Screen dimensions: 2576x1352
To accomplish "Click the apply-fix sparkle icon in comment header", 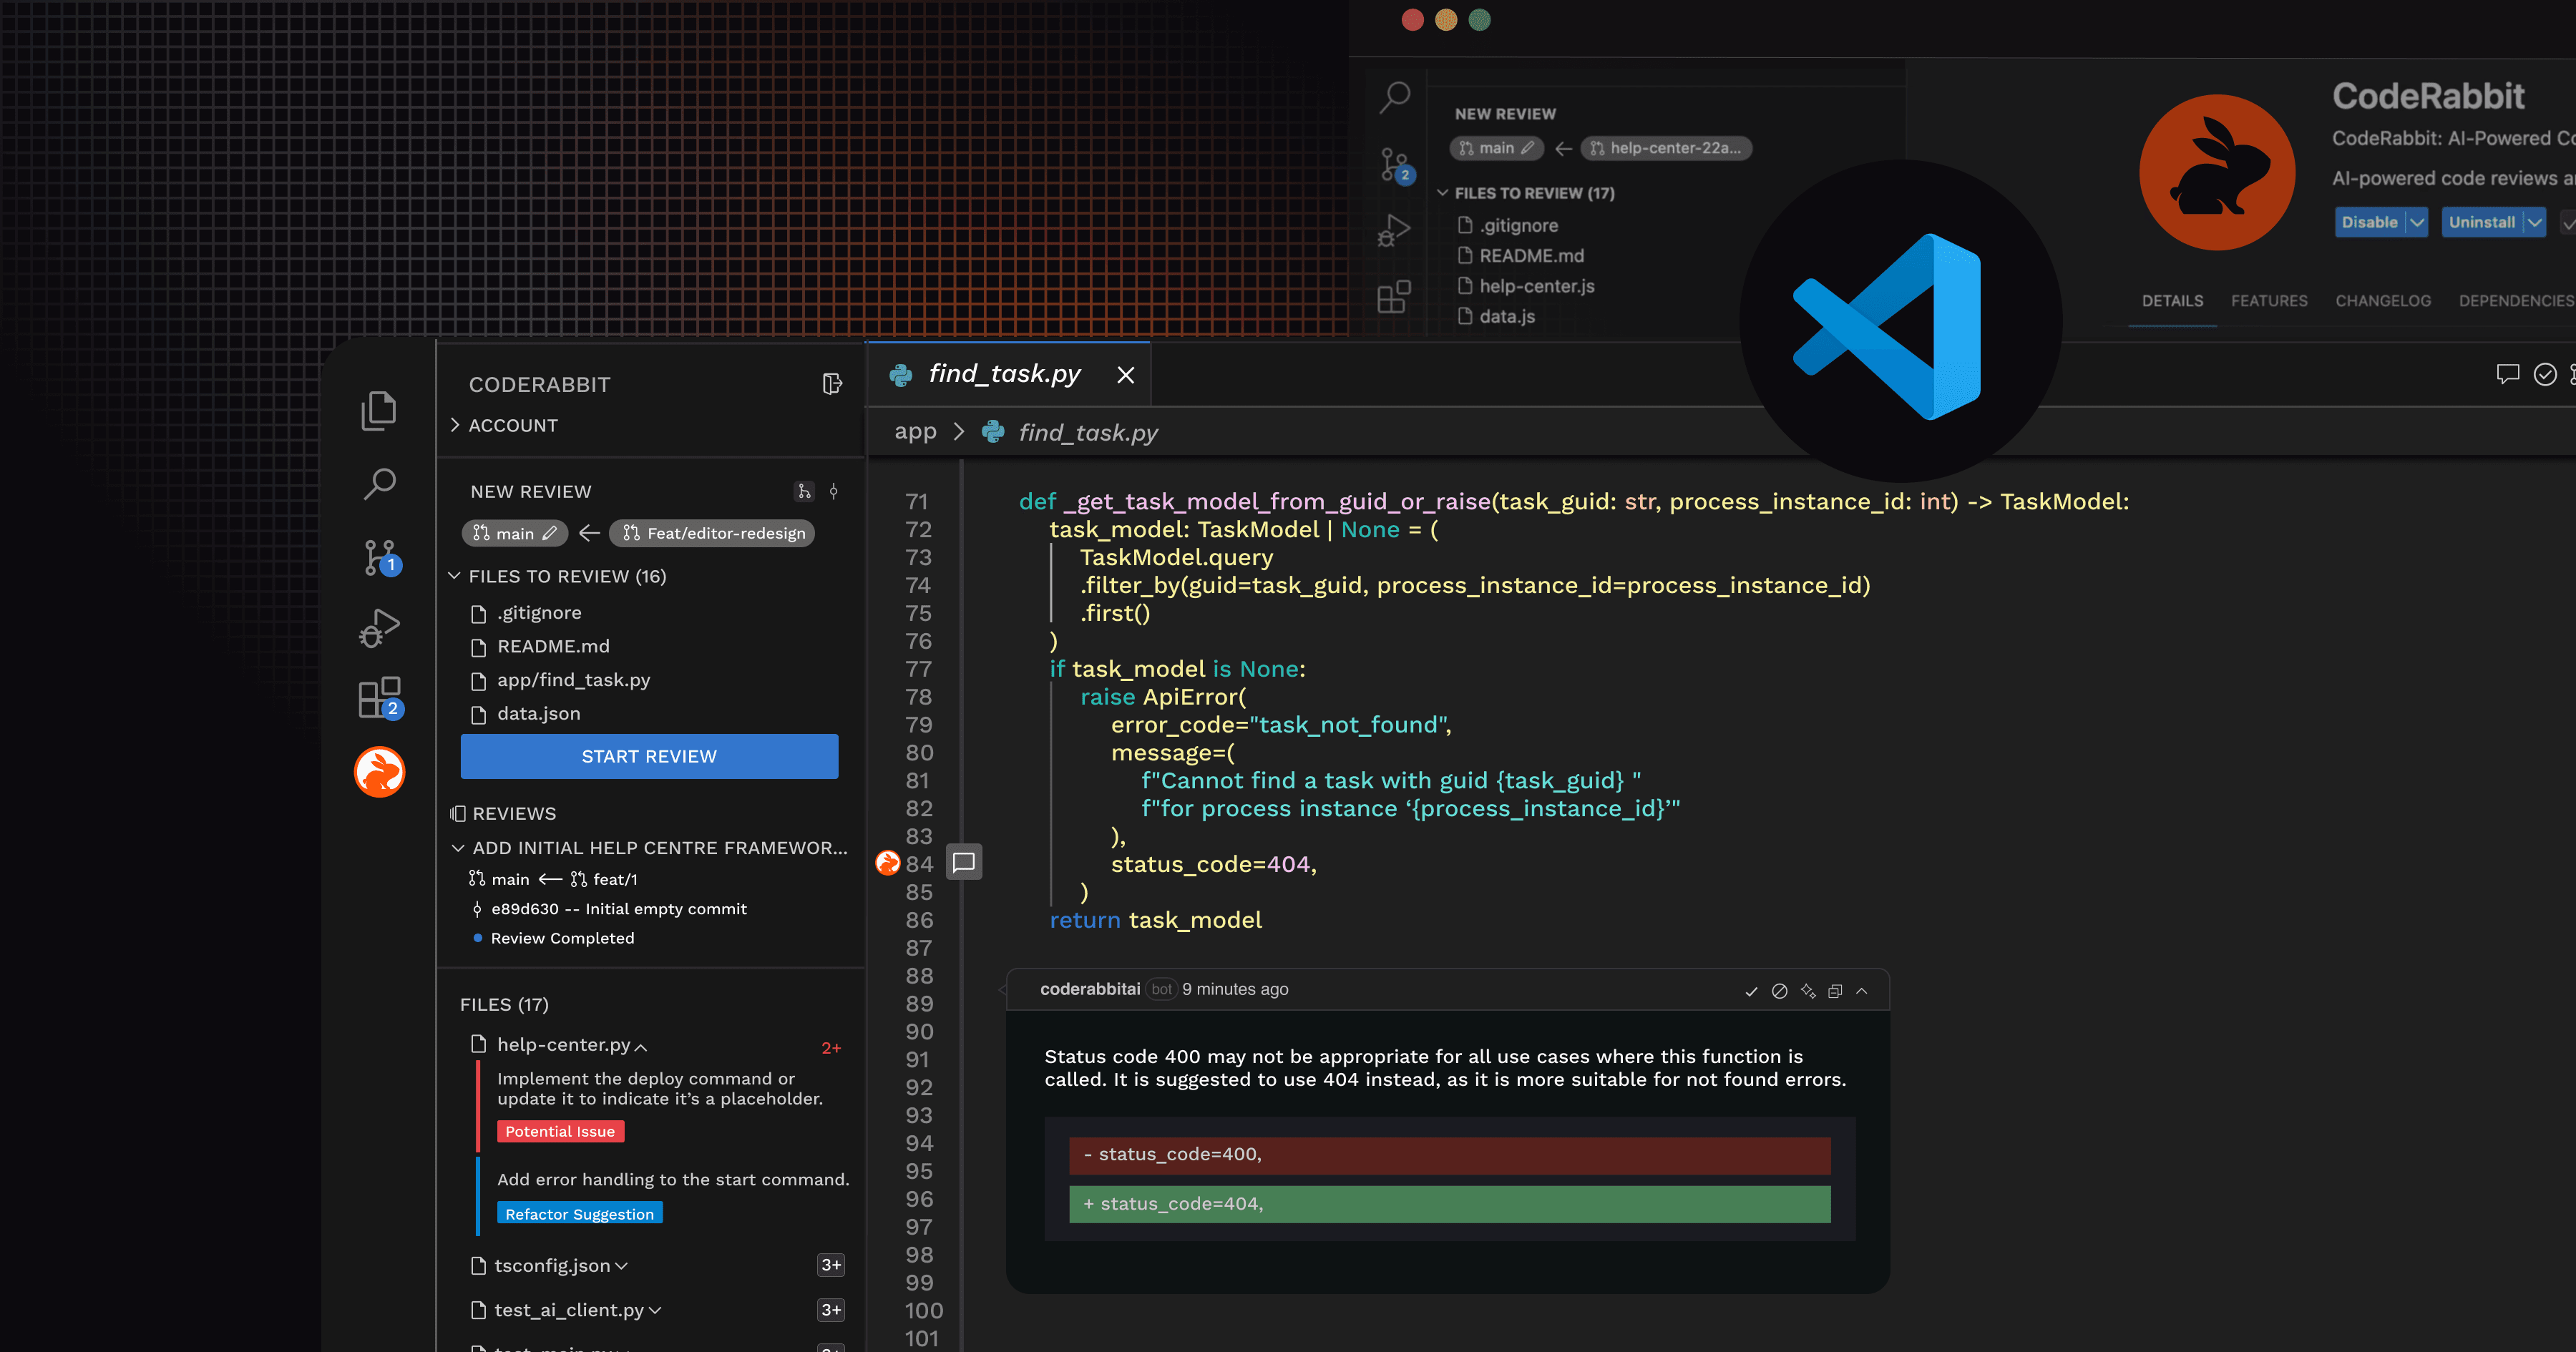I will point(1808,991).
